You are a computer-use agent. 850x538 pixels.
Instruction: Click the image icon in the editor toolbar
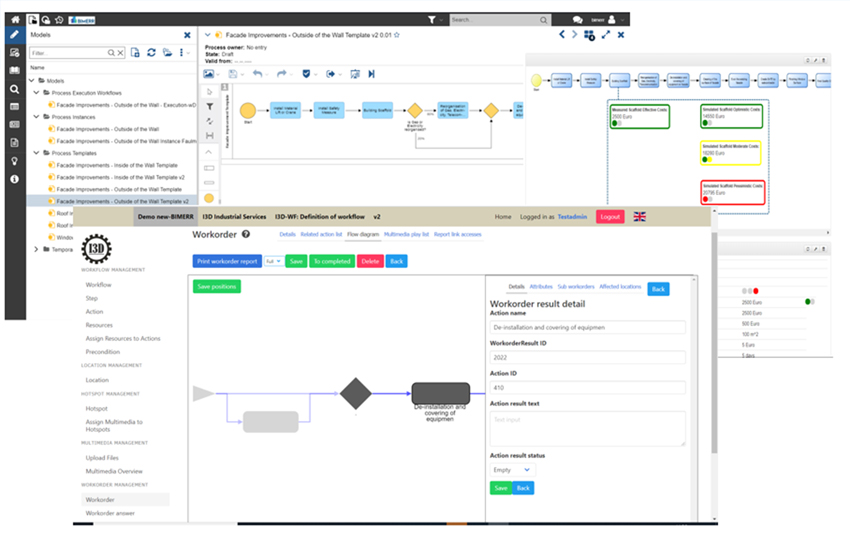(x=209, y=74)
